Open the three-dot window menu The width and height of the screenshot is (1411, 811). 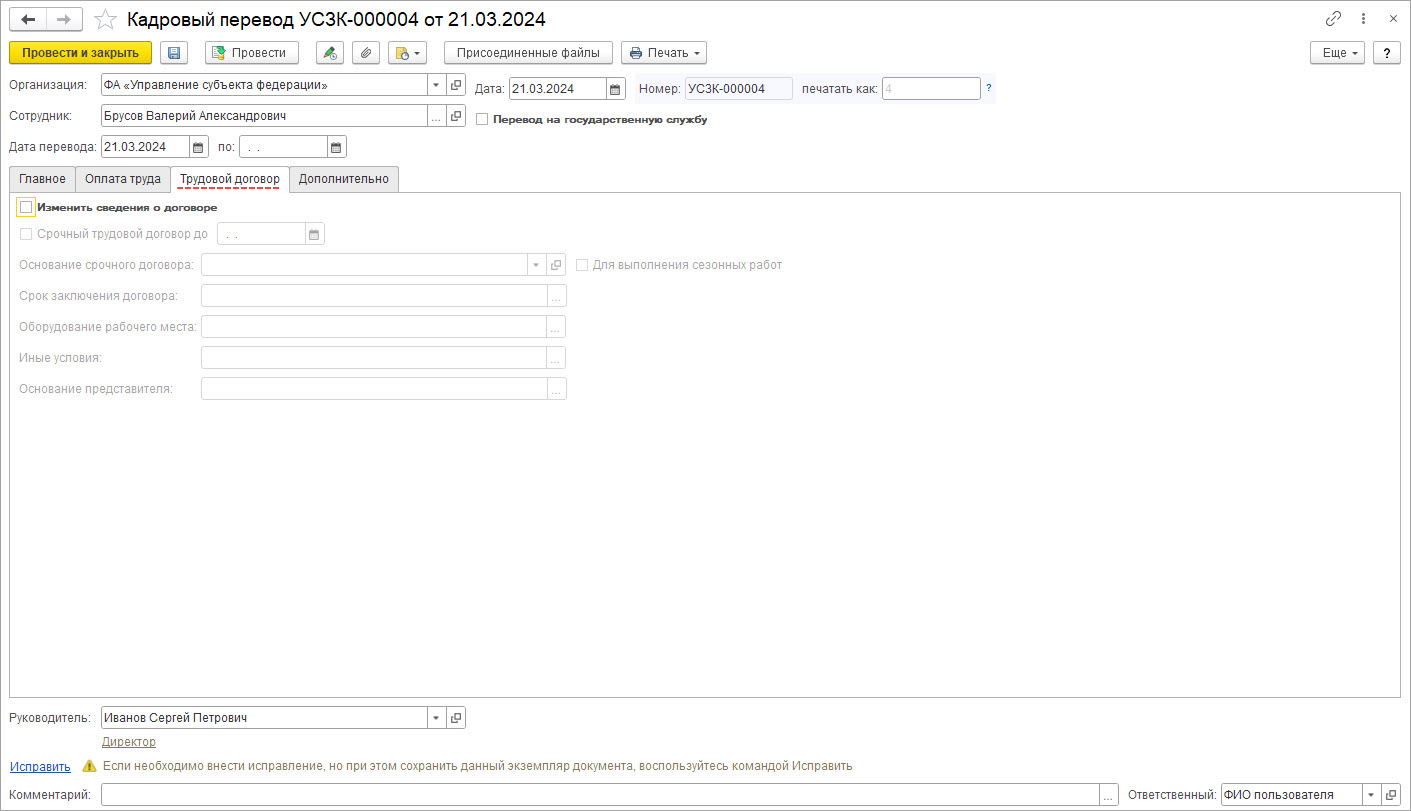pos(1364,19)
